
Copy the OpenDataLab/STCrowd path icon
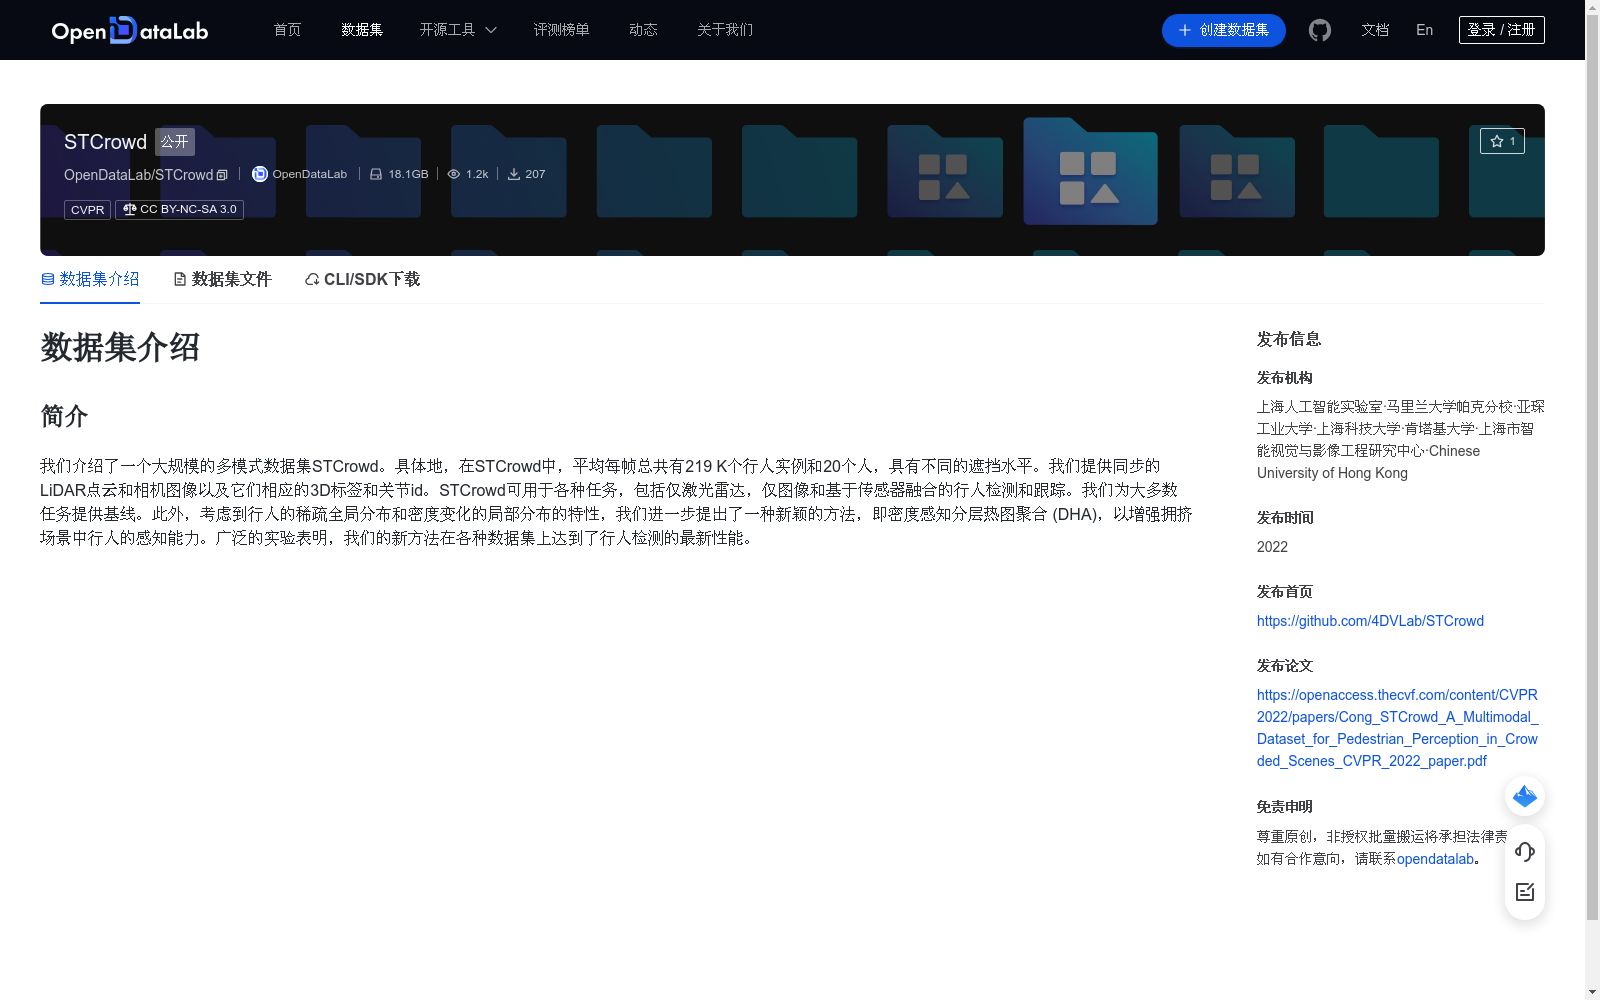(222, 175)
